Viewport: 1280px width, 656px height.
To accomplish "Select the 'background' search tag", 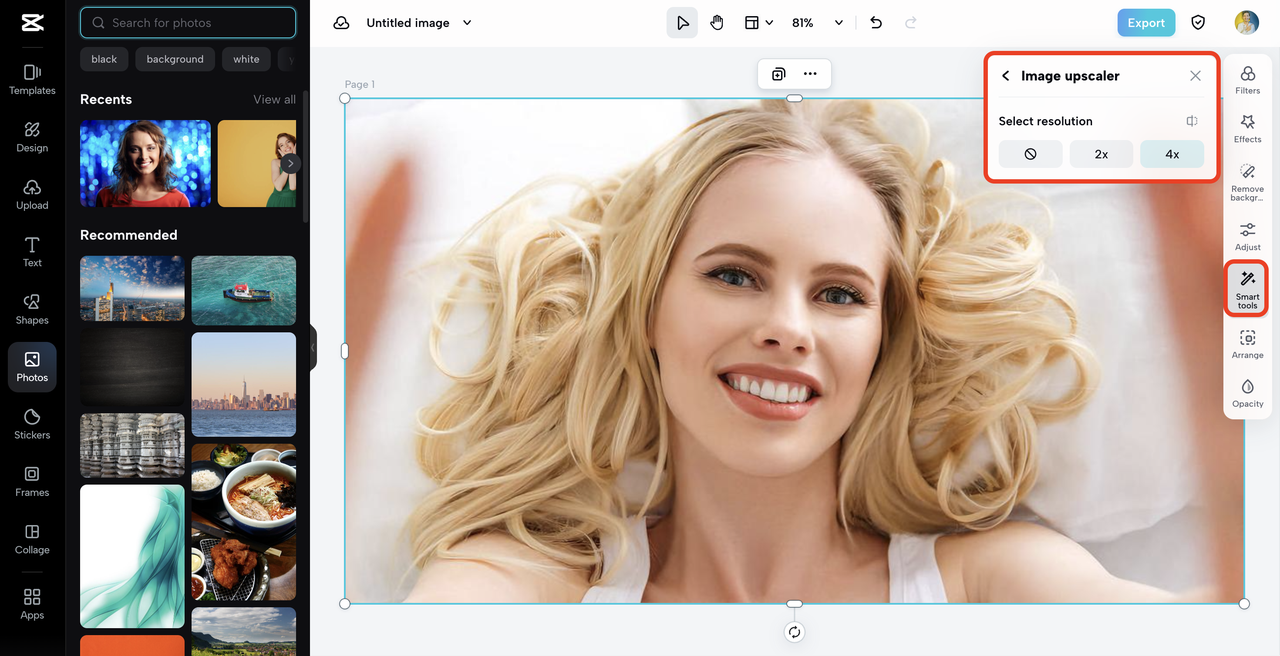I will pos(175,59).
